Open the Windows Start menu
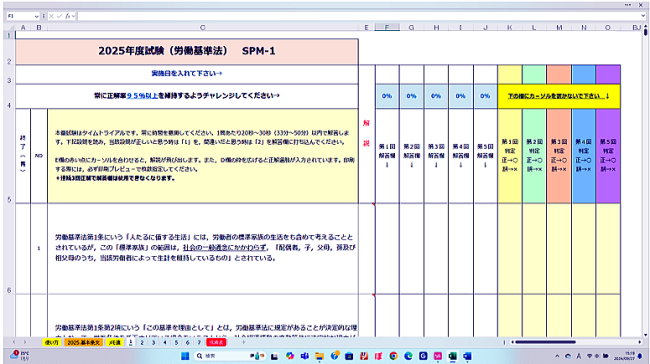 pos(185,356)
